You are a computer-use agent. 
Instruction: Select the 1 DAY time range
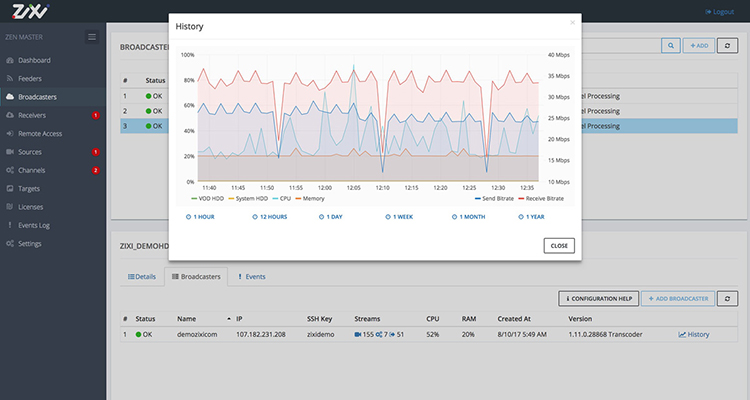point(331,217)
